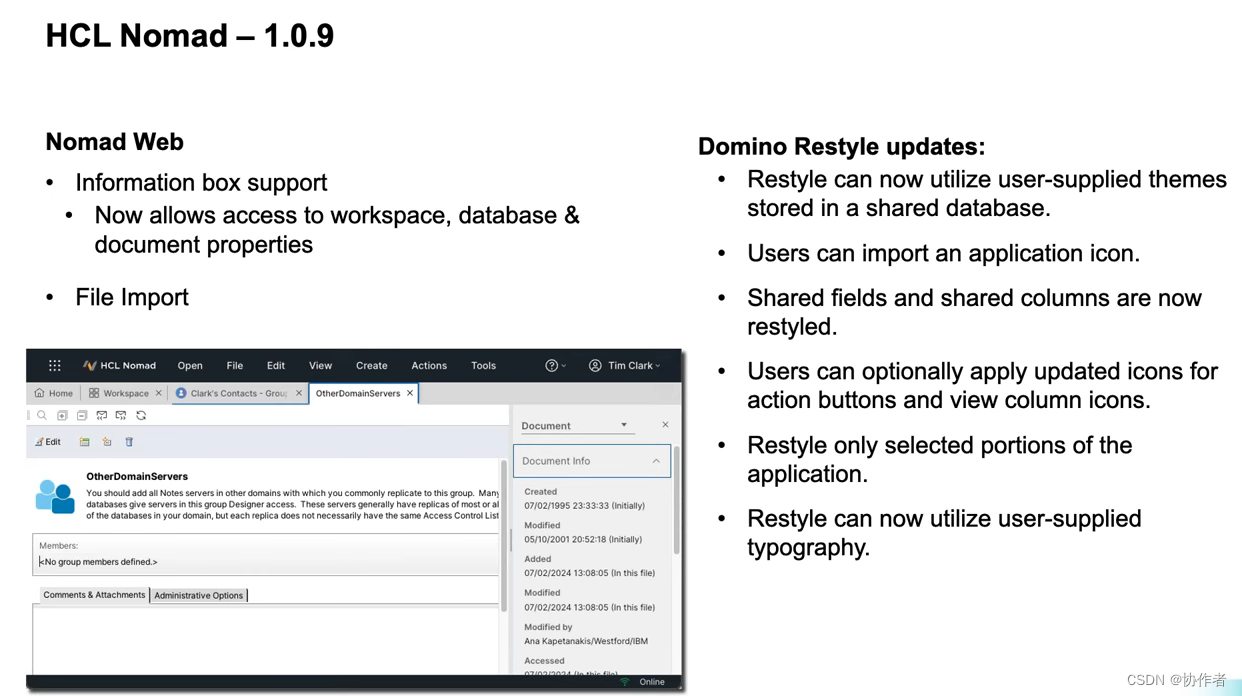
Task: Click the copy-to-folder action icon
Action: (107, 442)
